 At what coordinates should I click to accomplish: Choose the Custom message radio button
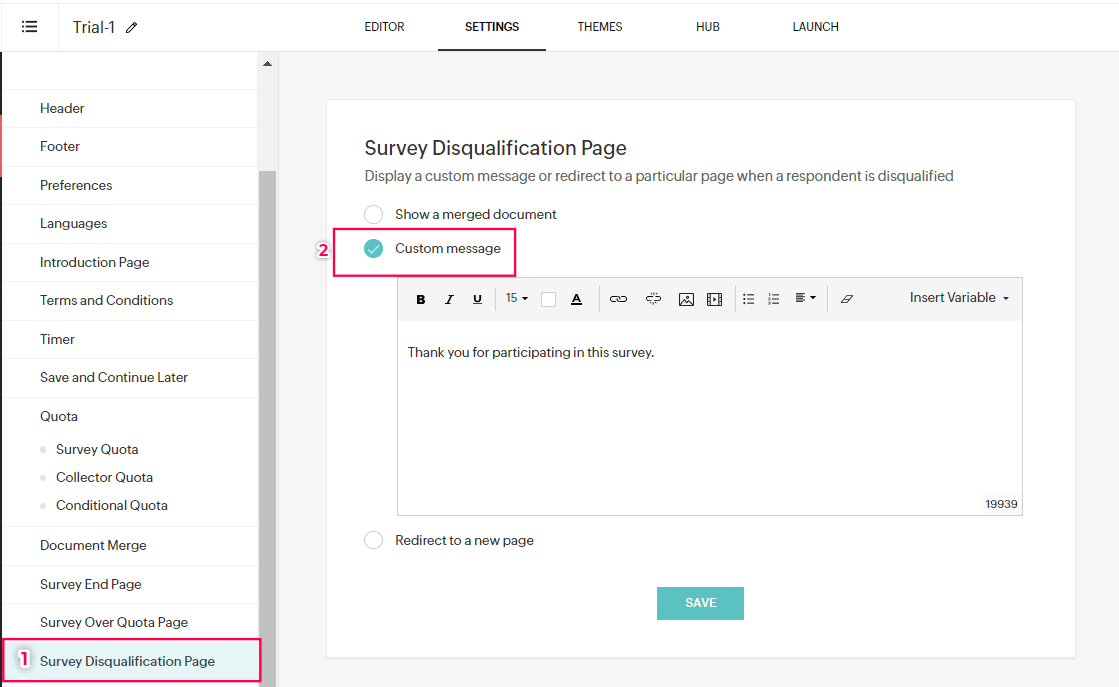[x=374, y=249]
